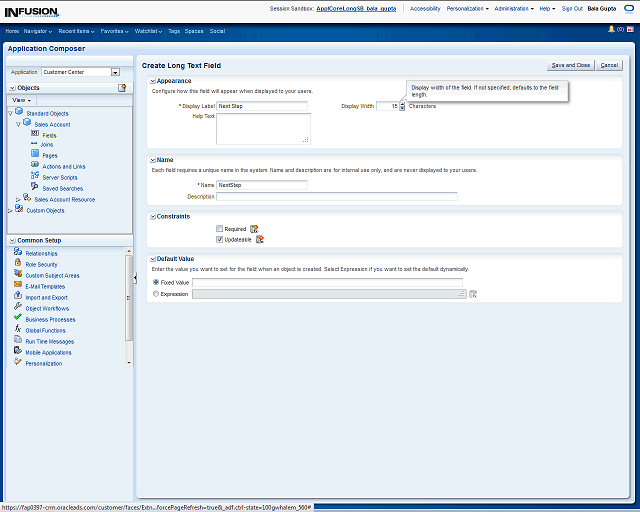Click the Sign Out link

[572, 8]
